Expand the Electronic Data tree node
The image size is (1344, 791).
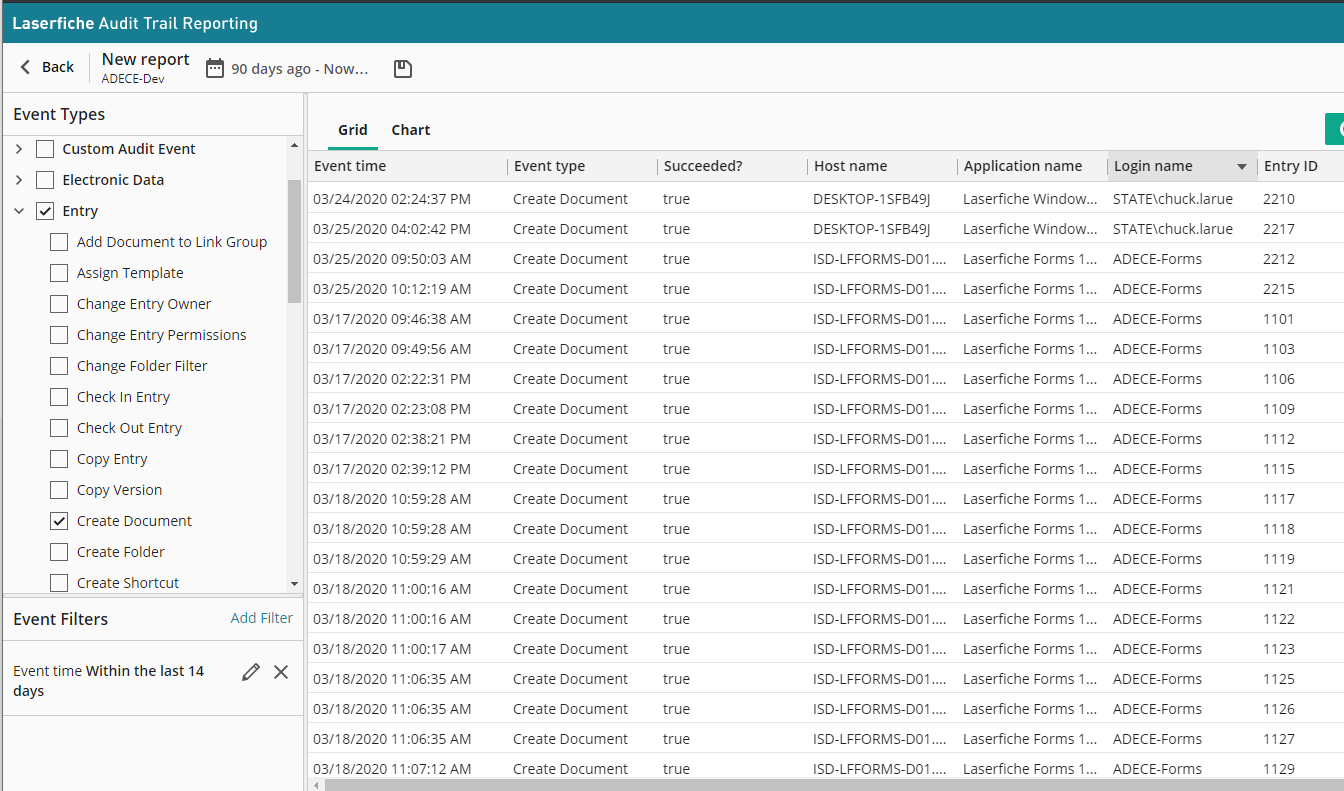tap(19, 180)
